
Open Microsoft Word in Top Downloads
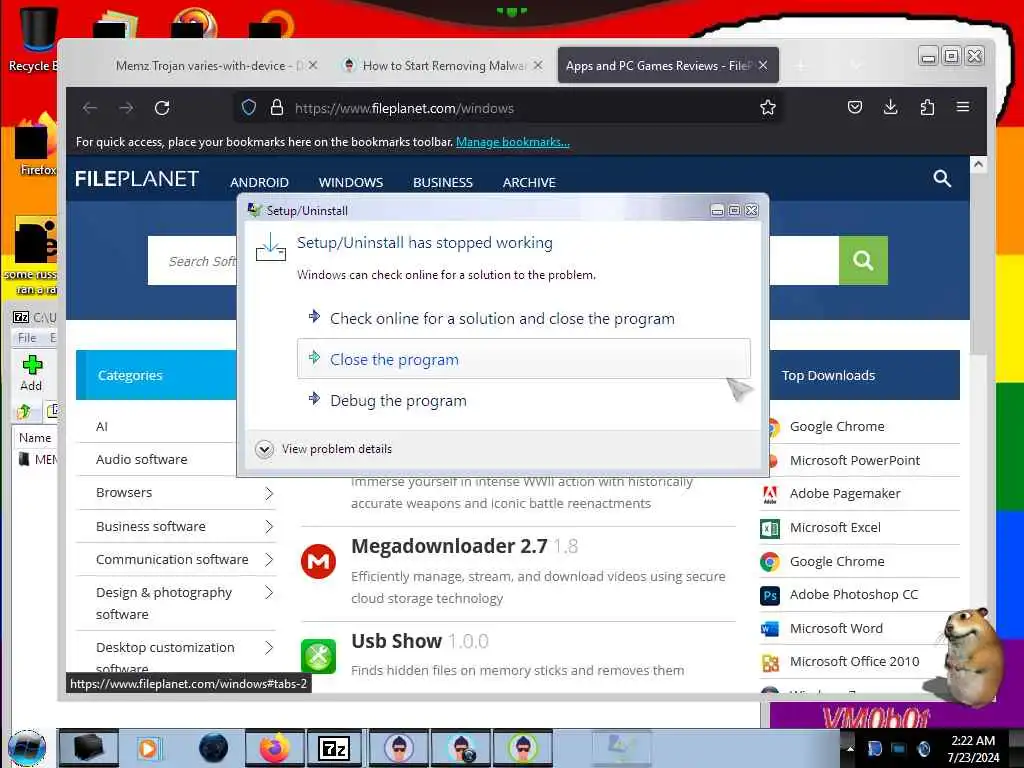click(836, 628)
